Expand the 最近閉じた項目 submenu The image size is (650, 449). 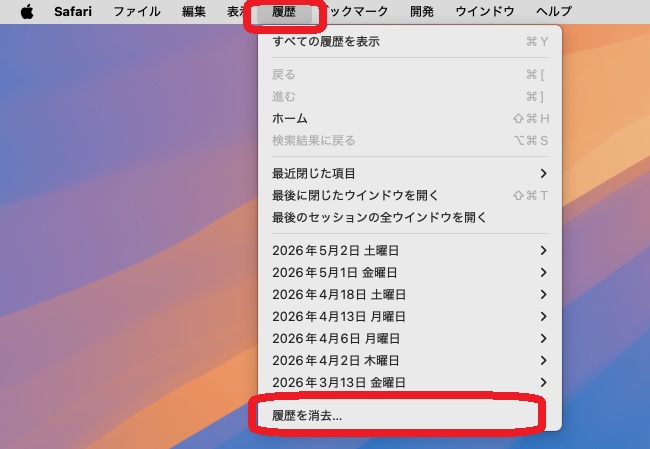point(410,173)
